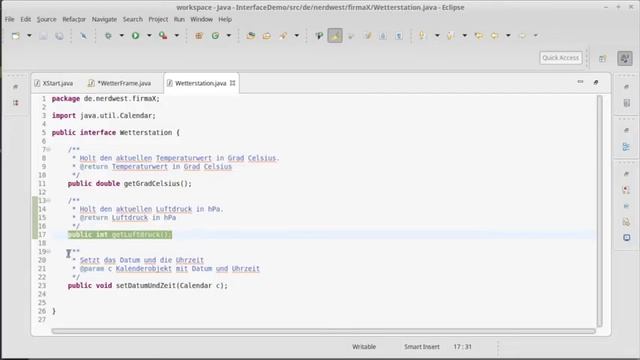This screenshot has height=360, width=640.
Task: Open the Search dropdown arrow
Action: pos(297,36)
